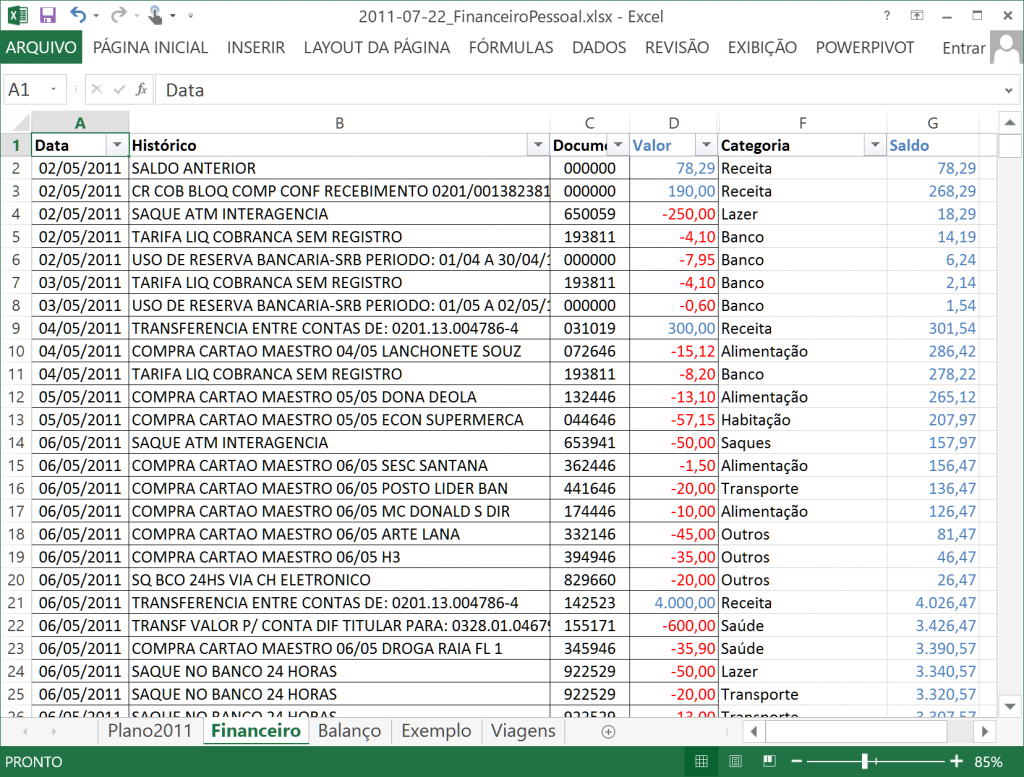This screenshot has width=1024, height=777.
Task: Click the Touch/Mouse mode icon
Action: (155, 15)
